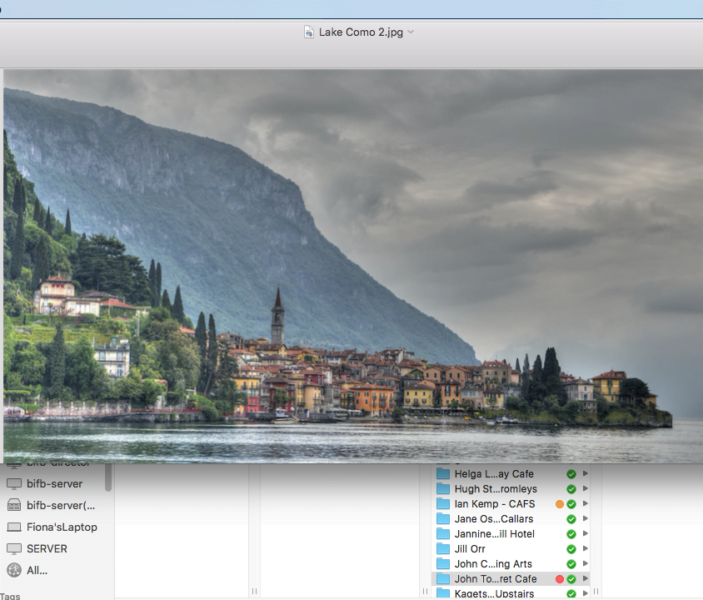This screenshot has height=600, width=703.
Task: Expand the Jane Os...Callars folder arrow
Action: (x=585, y=519)
